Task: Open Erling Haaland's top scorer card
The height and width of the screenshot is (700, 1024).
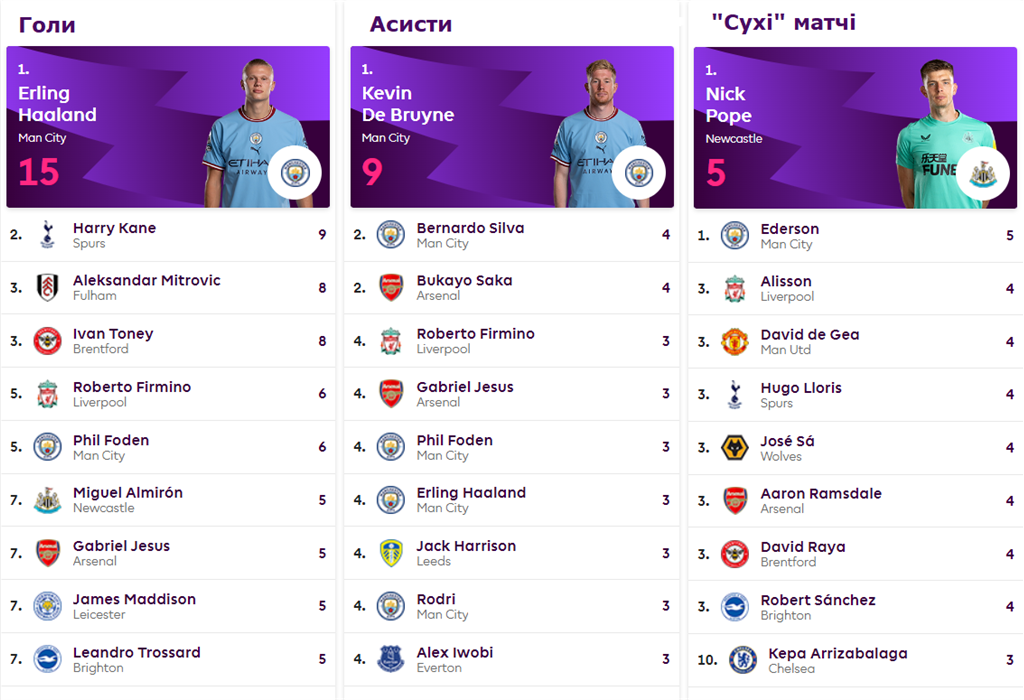Action: [168, 127]
